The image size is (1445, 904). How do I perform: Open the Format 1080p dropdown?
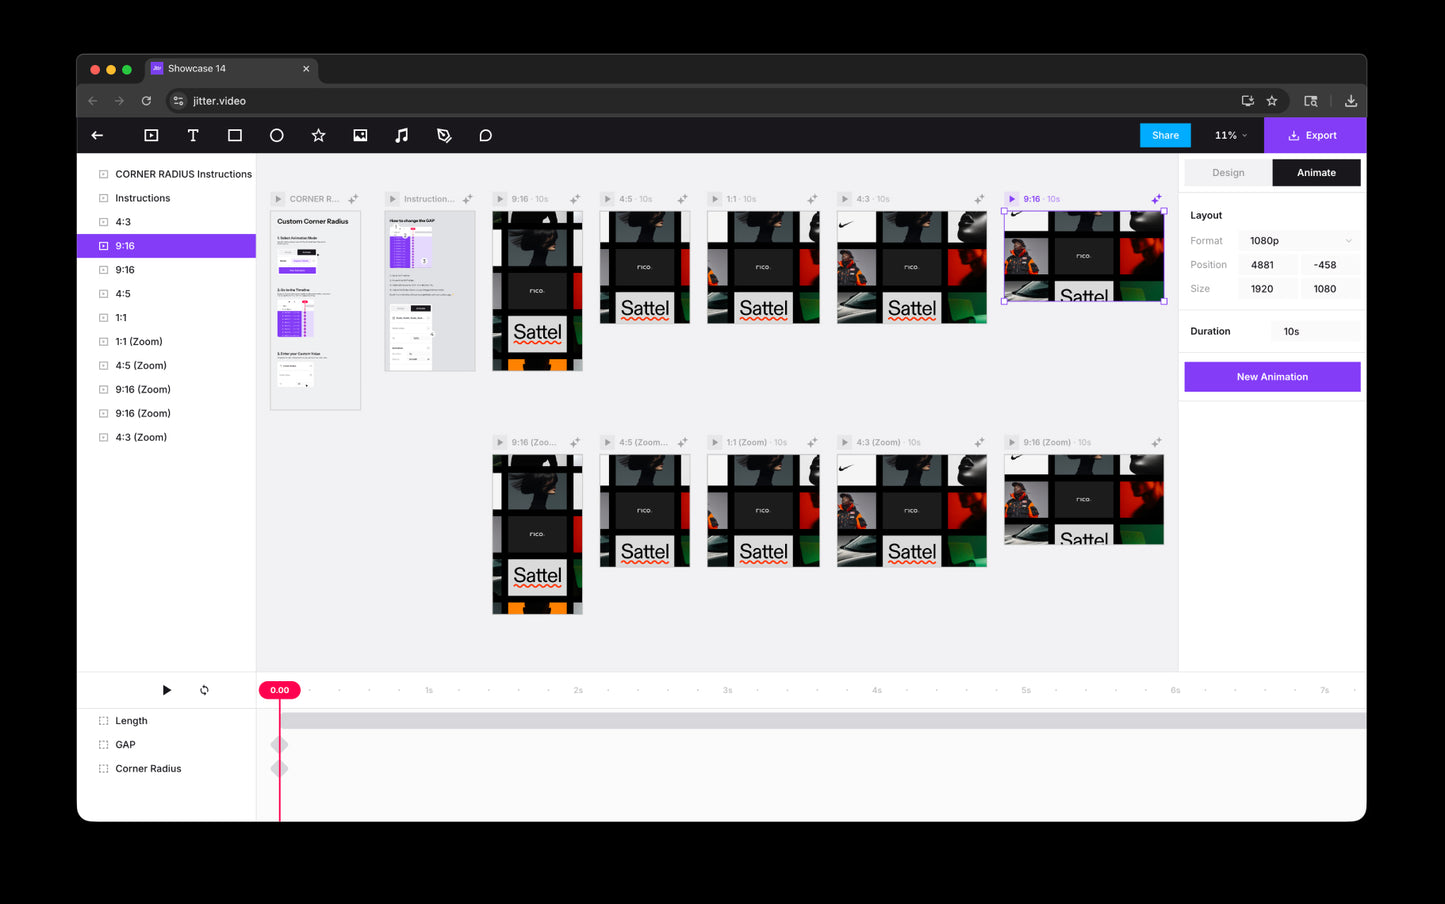(x=1299, y=241)
